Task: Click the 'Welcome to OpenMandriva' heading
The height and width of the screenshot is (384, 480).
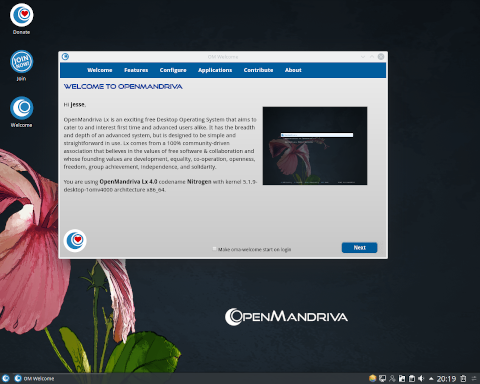Action: pos(123,87)
